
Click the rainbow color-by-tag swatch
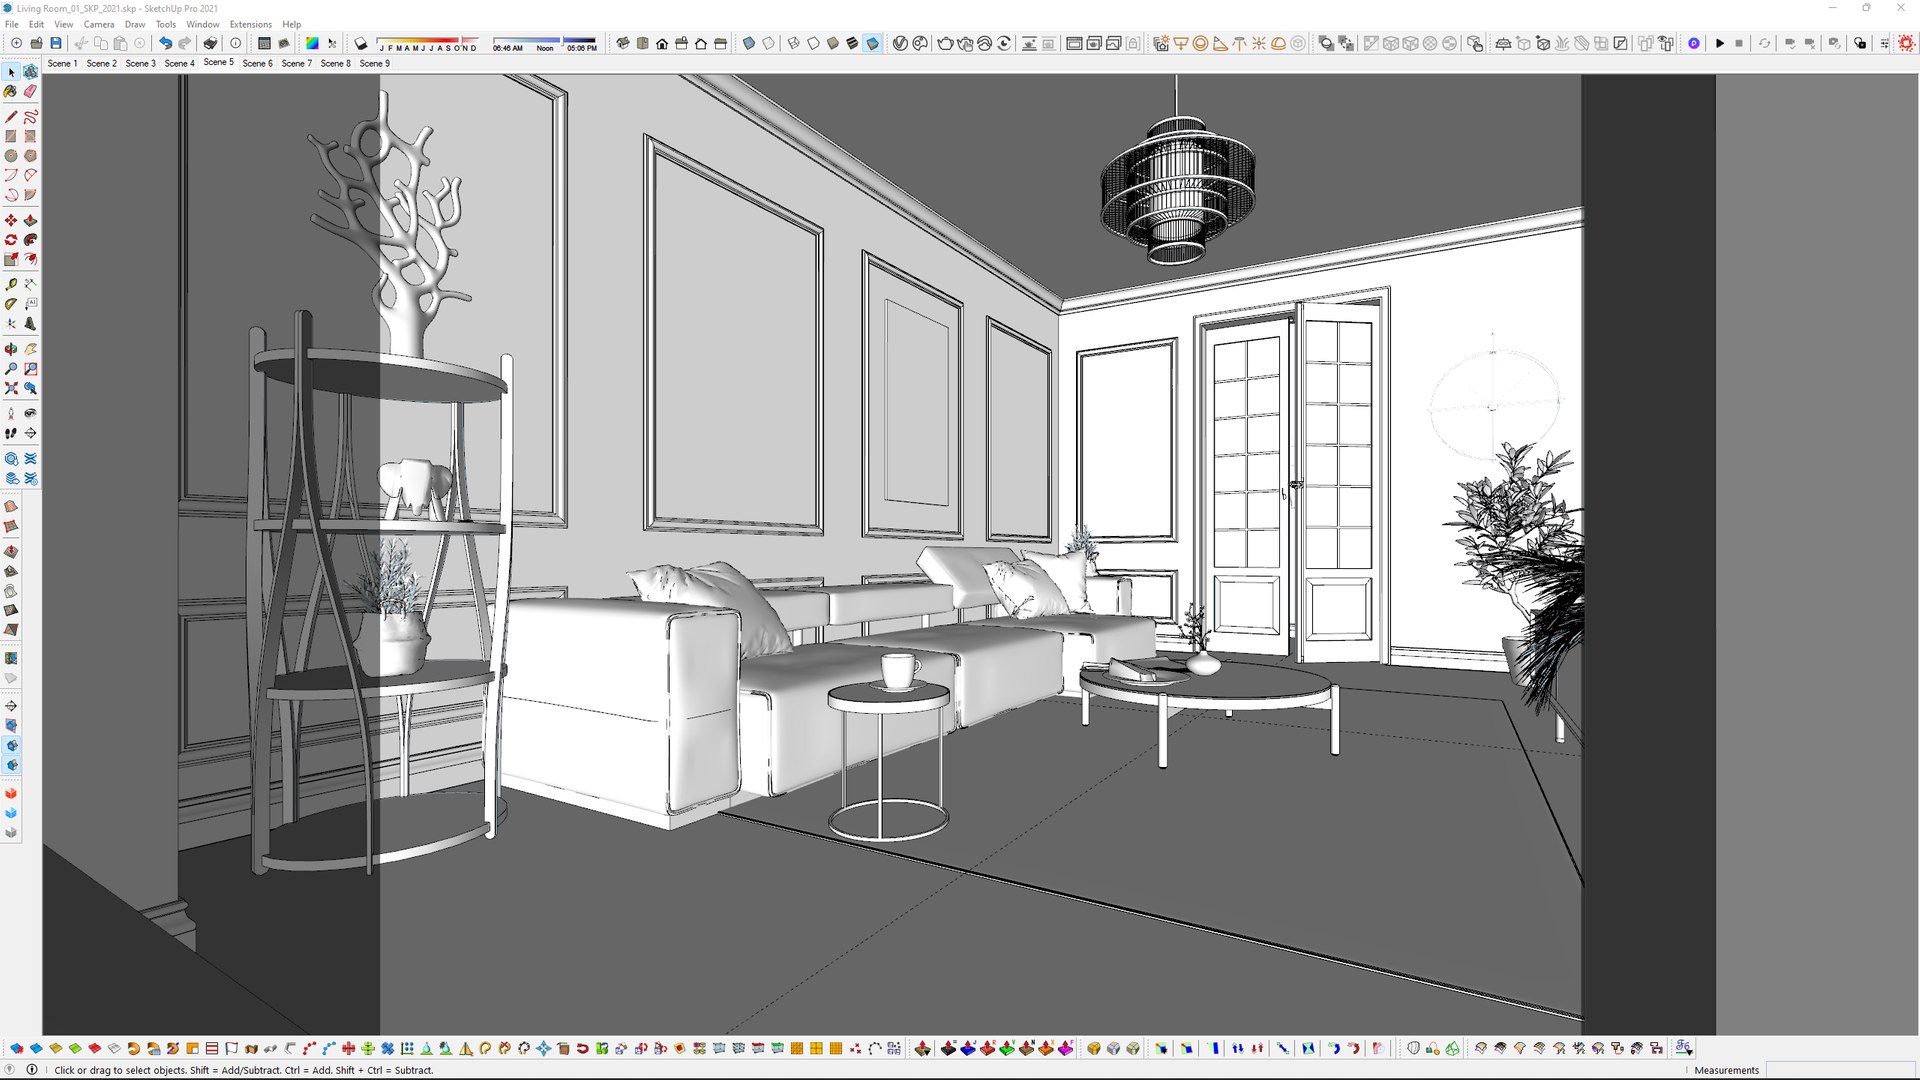click(x=312, y=43)
